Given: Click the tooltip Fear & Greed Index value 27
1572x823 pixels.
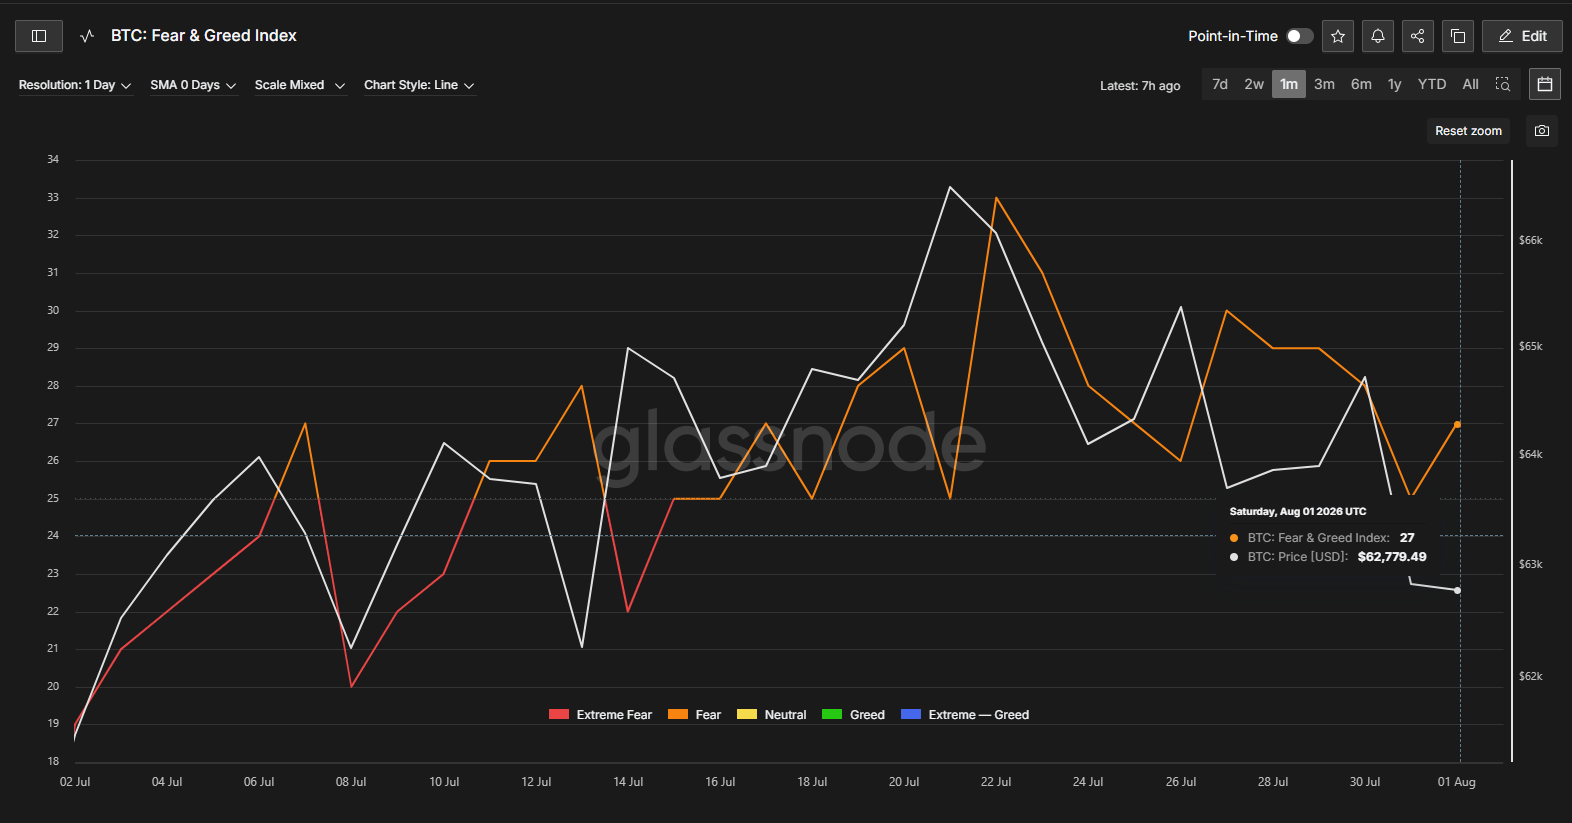Looking at the screenshot, I should 1407,538.
